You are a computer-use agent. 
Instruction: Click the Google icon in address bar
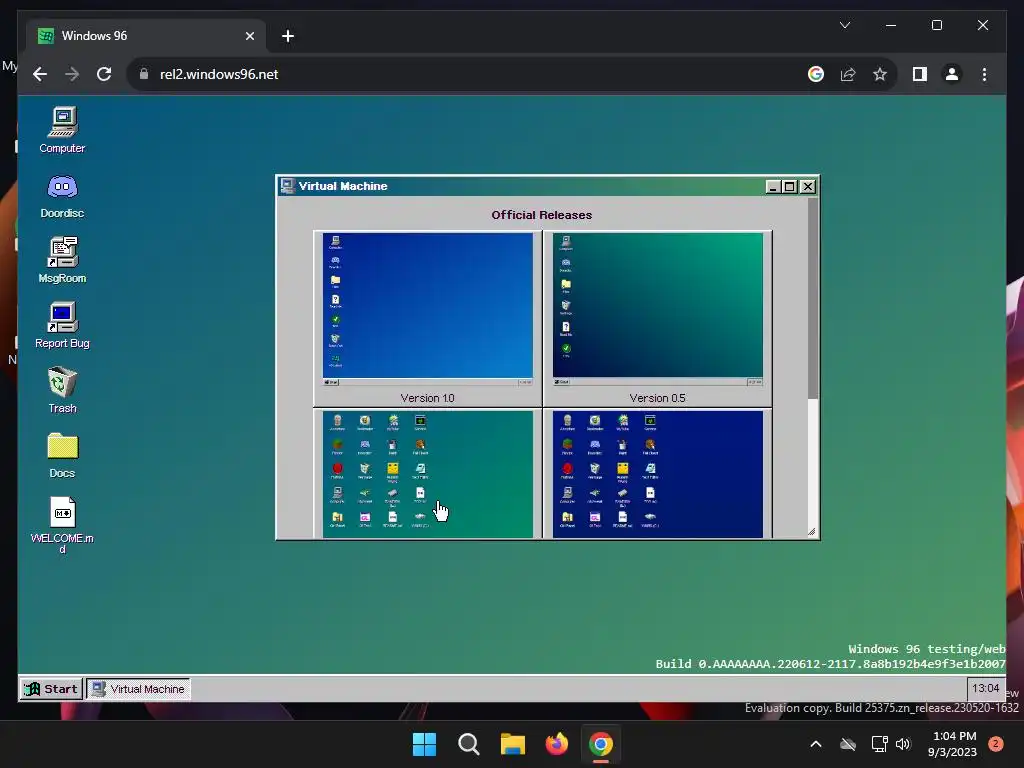816,74
